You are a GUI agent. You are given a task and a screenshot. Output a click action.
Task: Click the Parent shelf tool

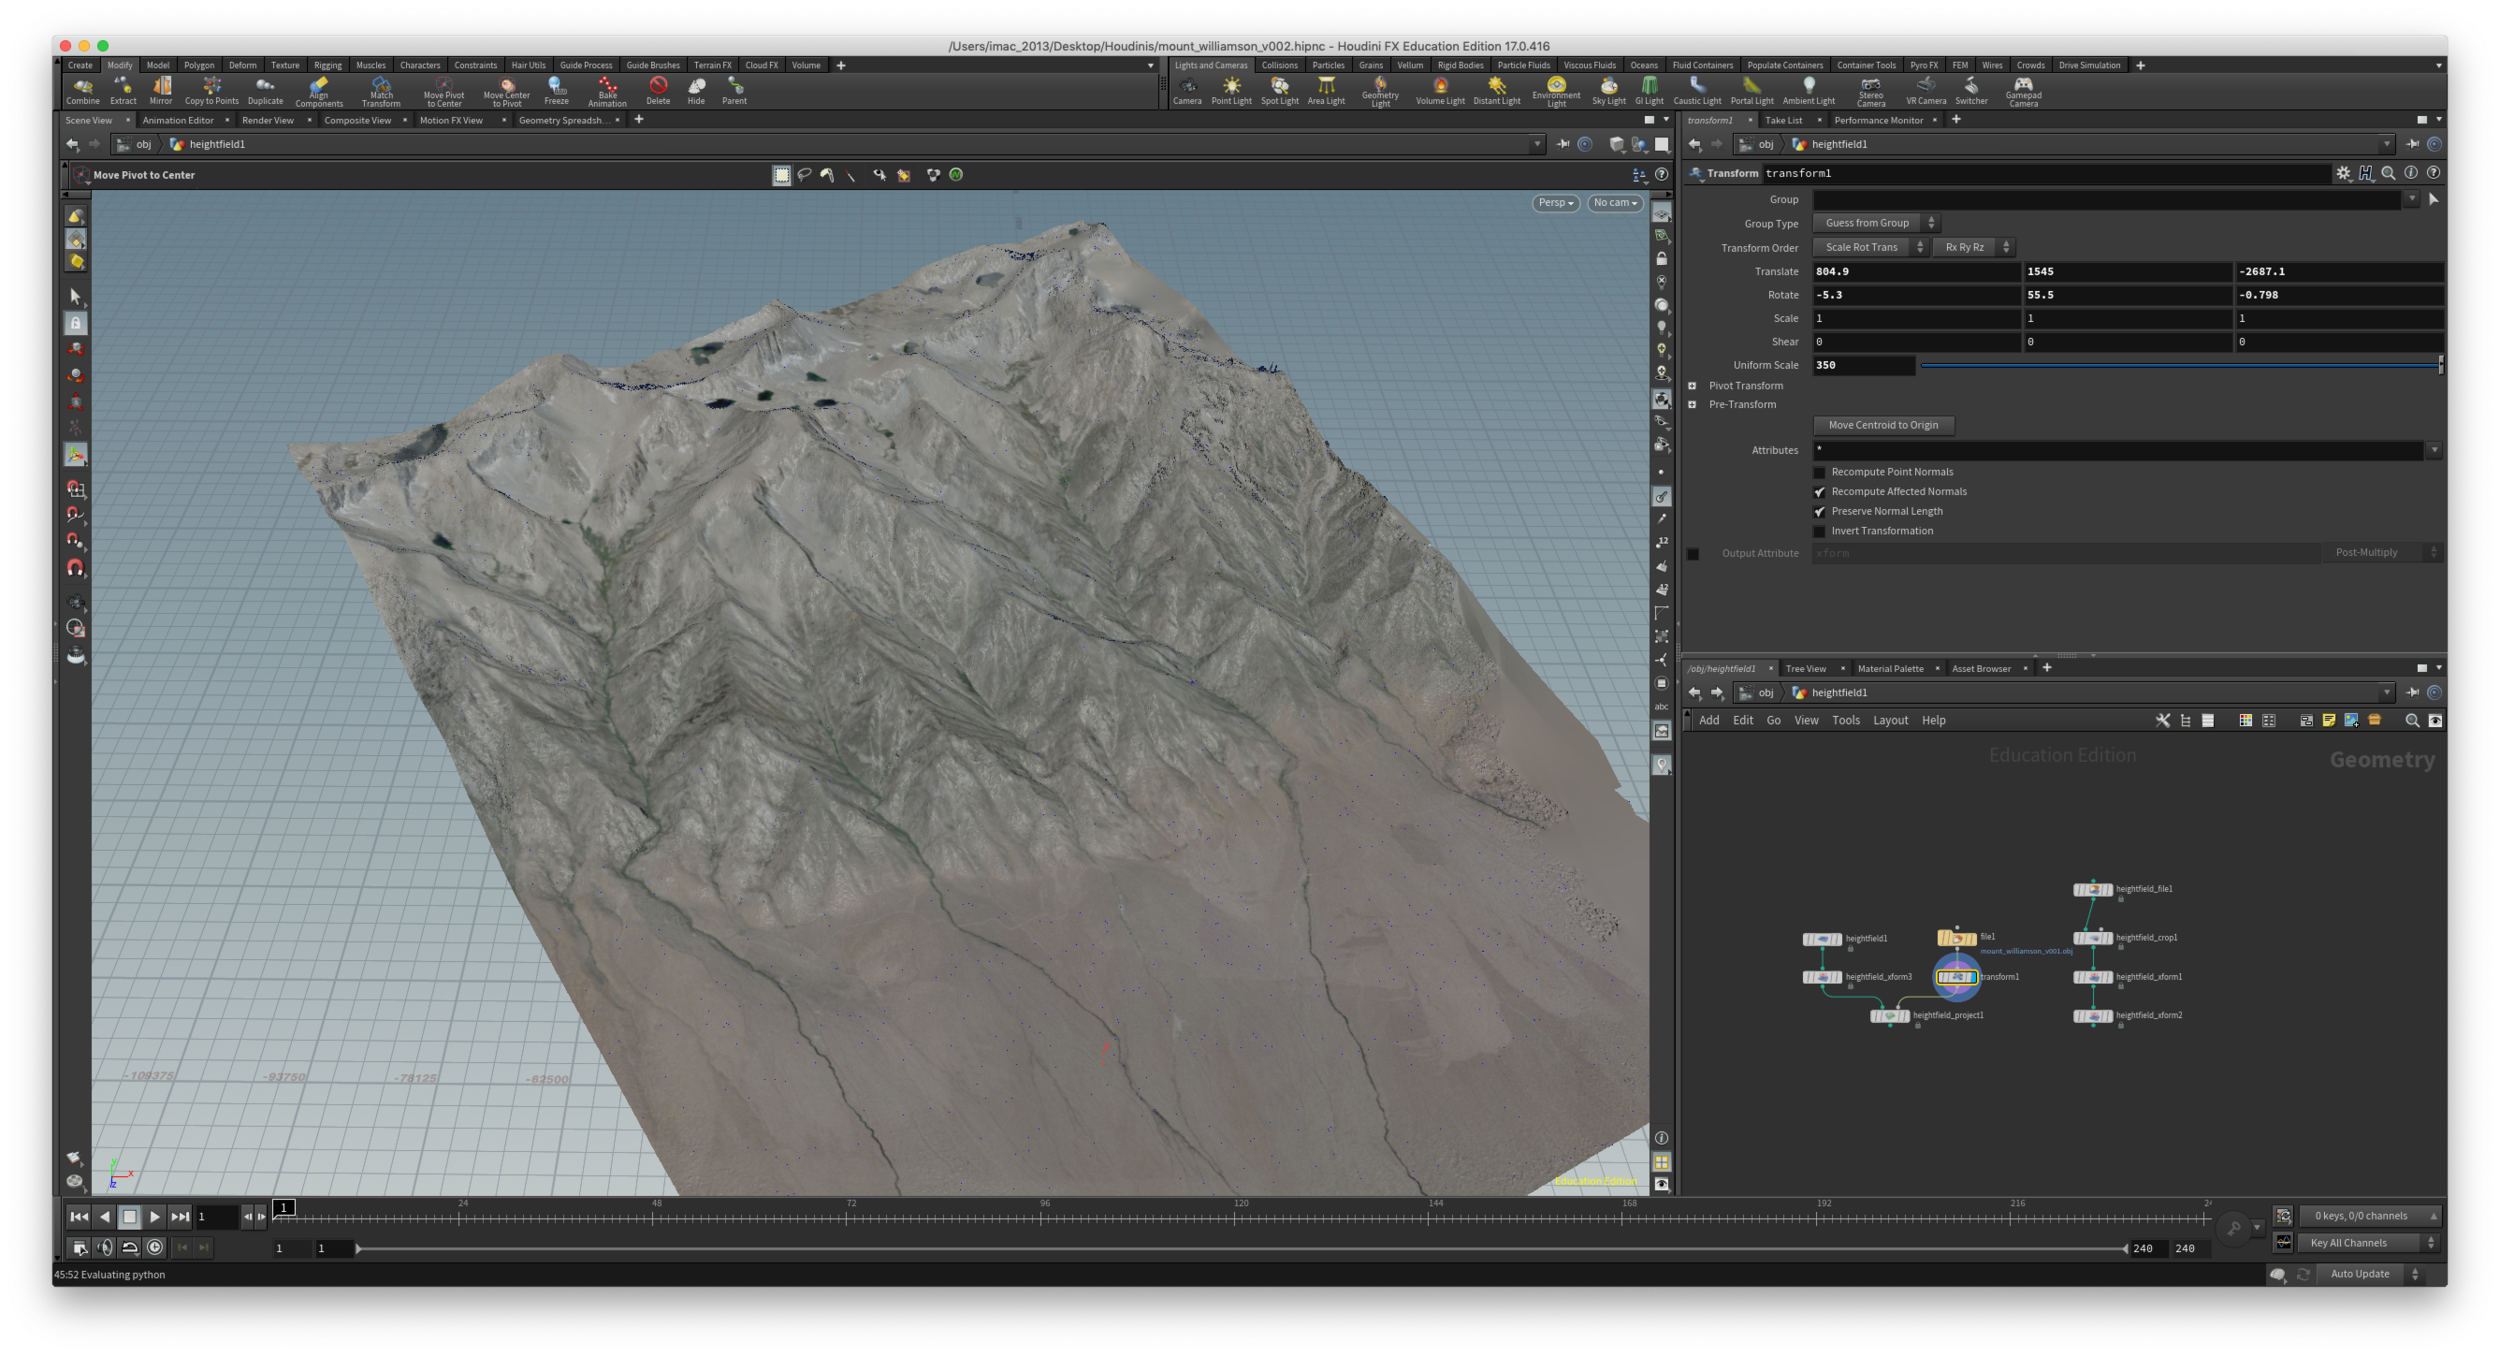(734, 91)
